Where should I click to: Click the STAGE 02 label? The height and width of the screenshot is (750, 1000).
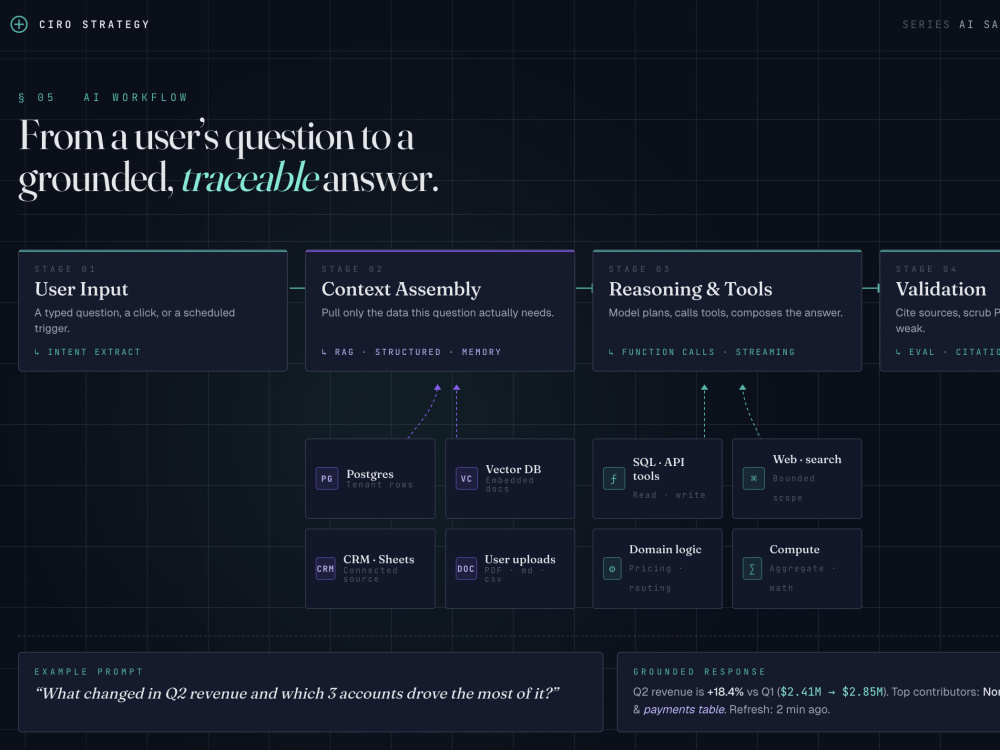(x=352, y=269)
